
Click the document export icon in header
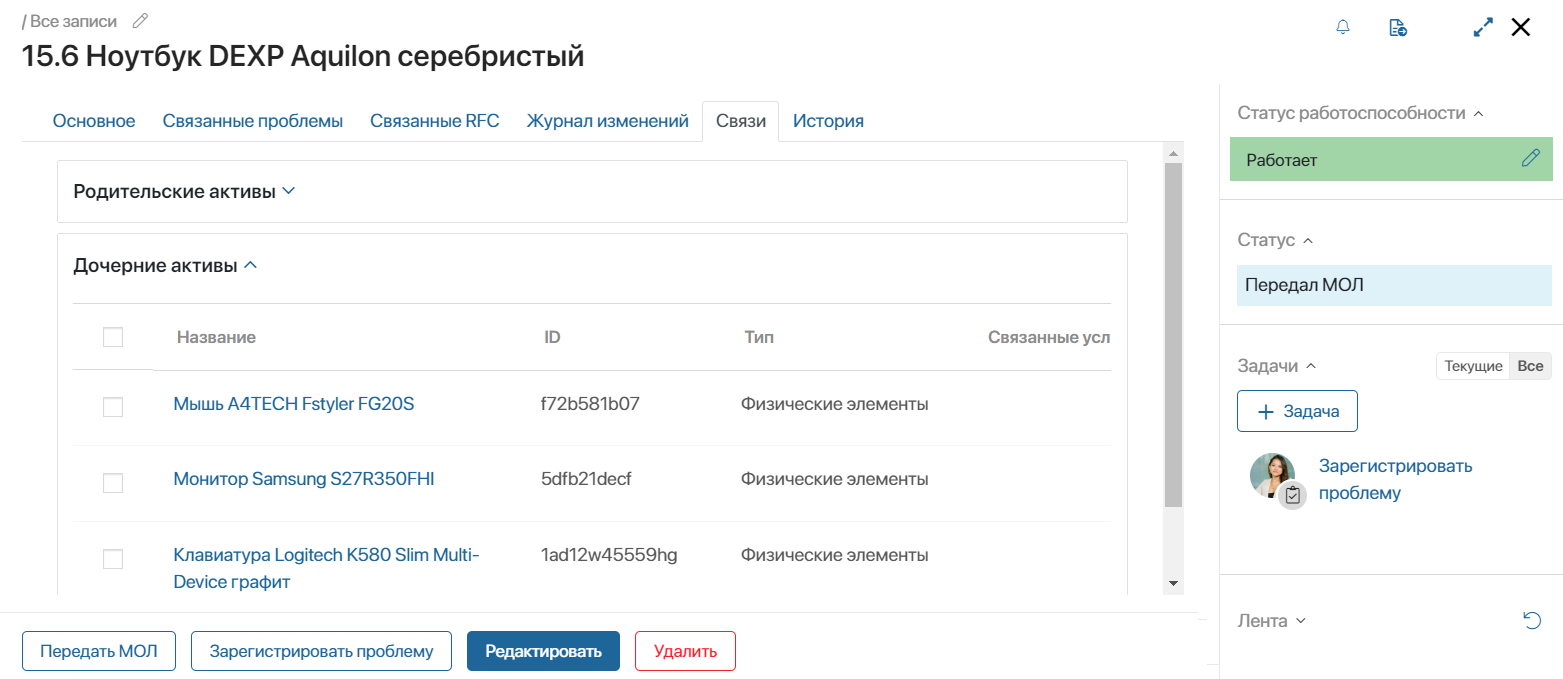pos(1398,27)
